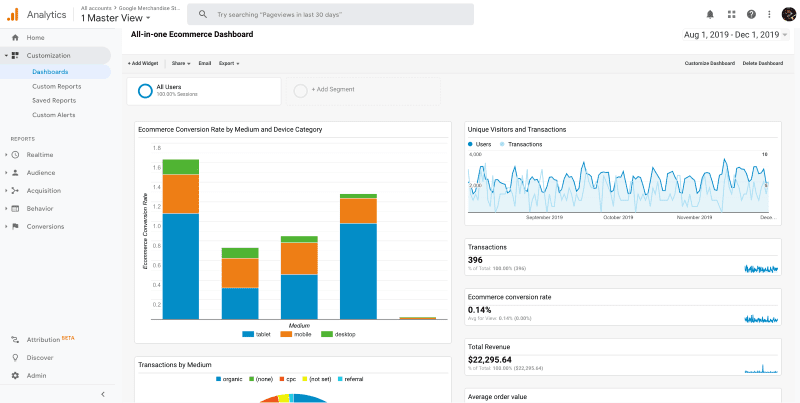Click the Discover lightbulb icon
The image size is (800, 403).
point(15,358)
